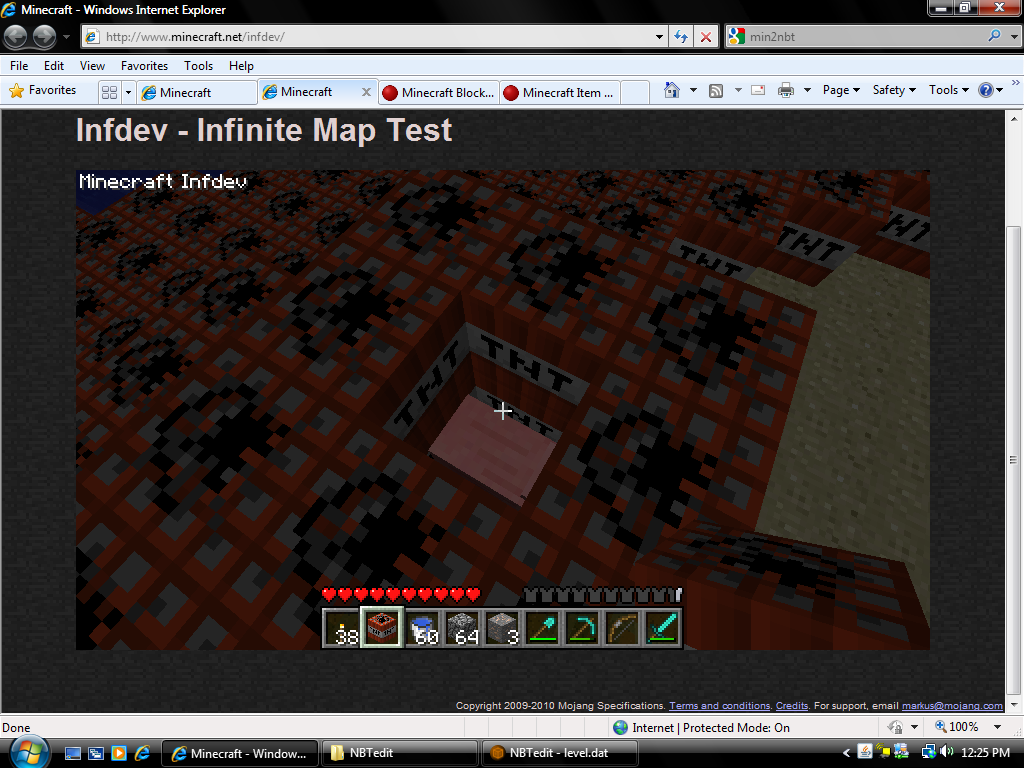Open the Tools menu in menu bar

[199, 66]
